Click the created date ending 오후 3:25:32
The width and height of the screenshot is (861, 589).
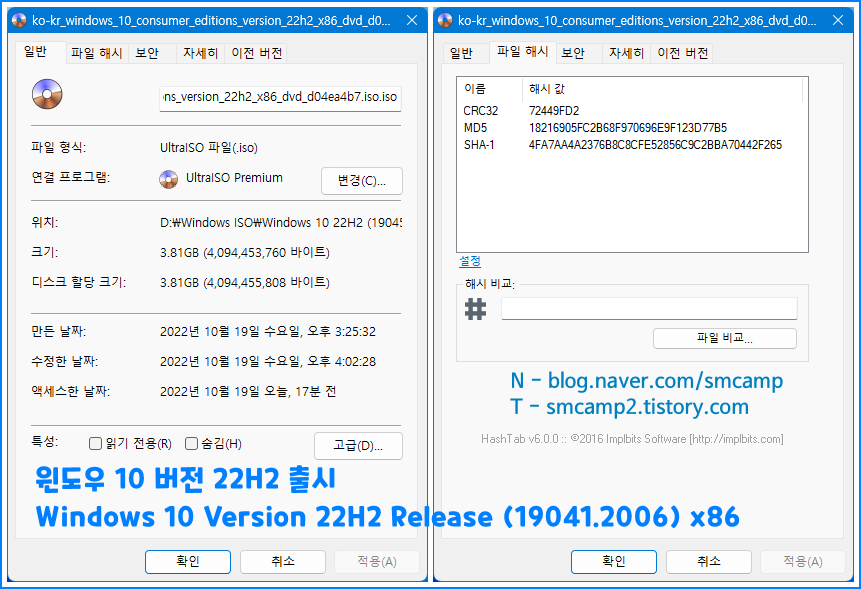[x=268, y=332]
